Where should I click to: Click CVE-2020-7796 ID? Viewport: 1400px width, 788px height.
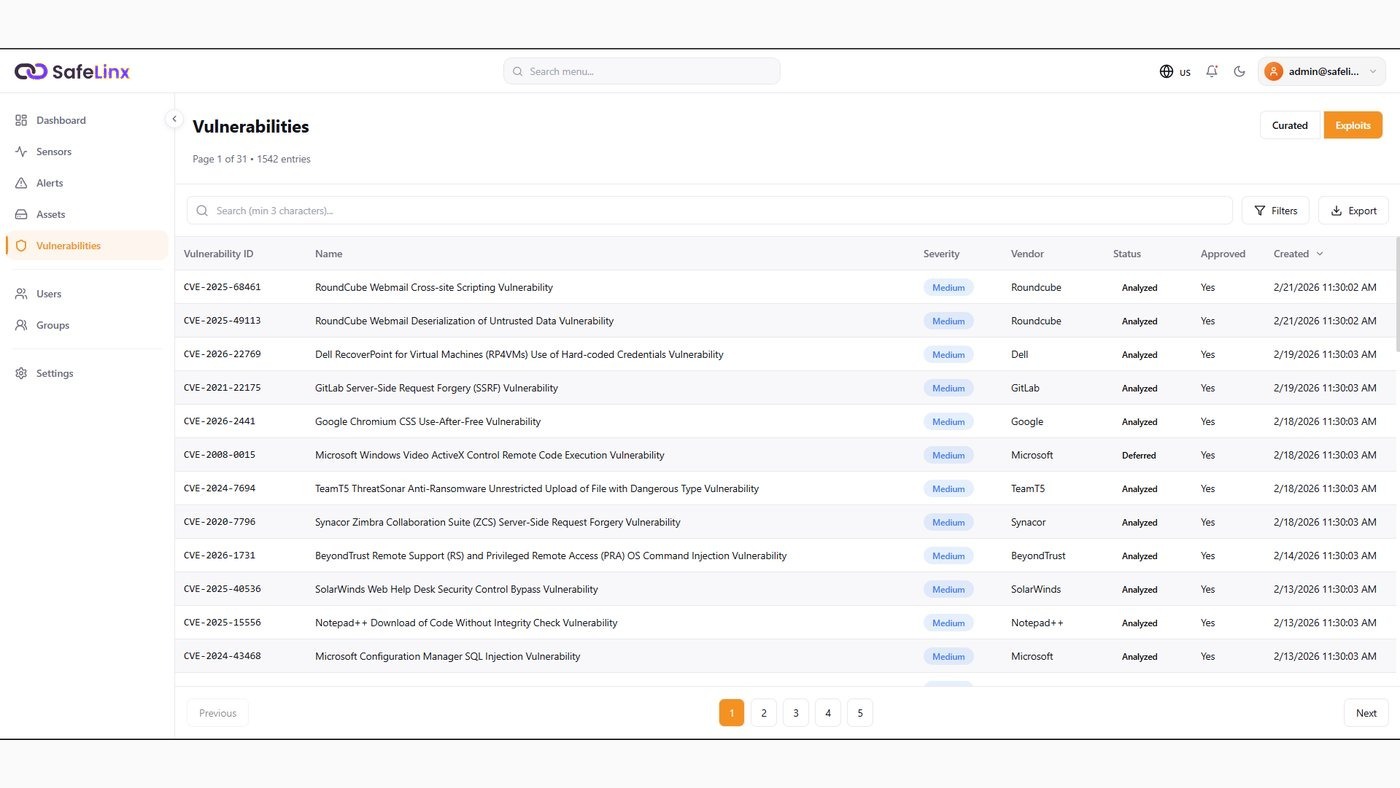pos(219,522)
